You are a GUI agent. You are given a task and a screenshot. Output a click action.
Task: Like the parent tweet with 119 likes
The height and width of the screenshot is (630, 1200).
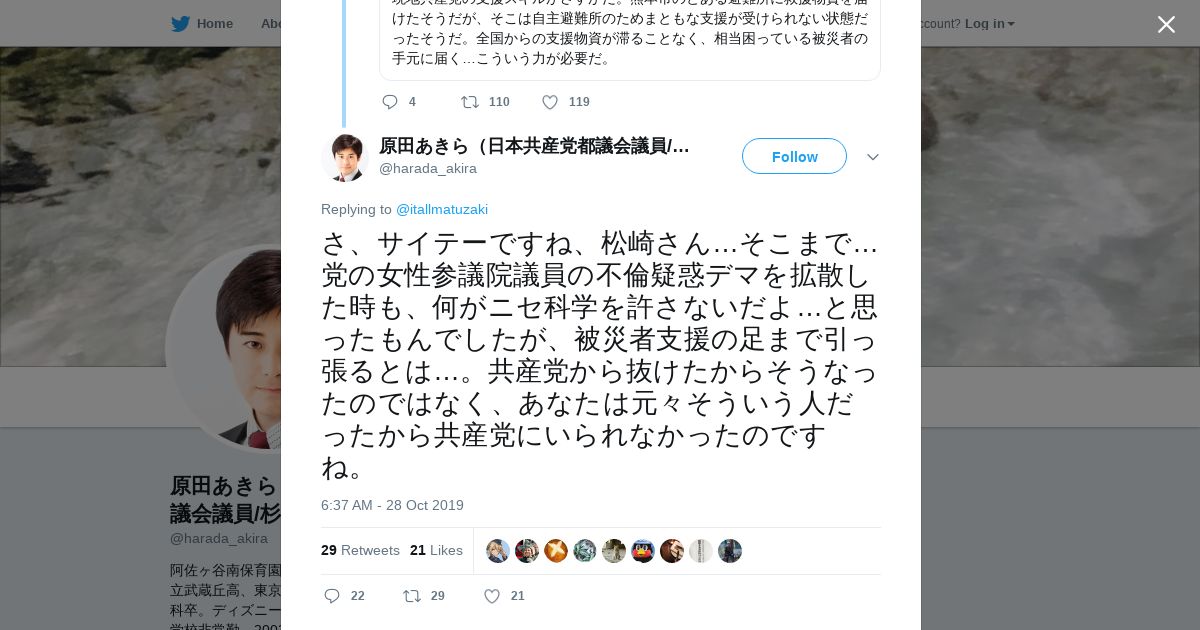tap(550, 102)
